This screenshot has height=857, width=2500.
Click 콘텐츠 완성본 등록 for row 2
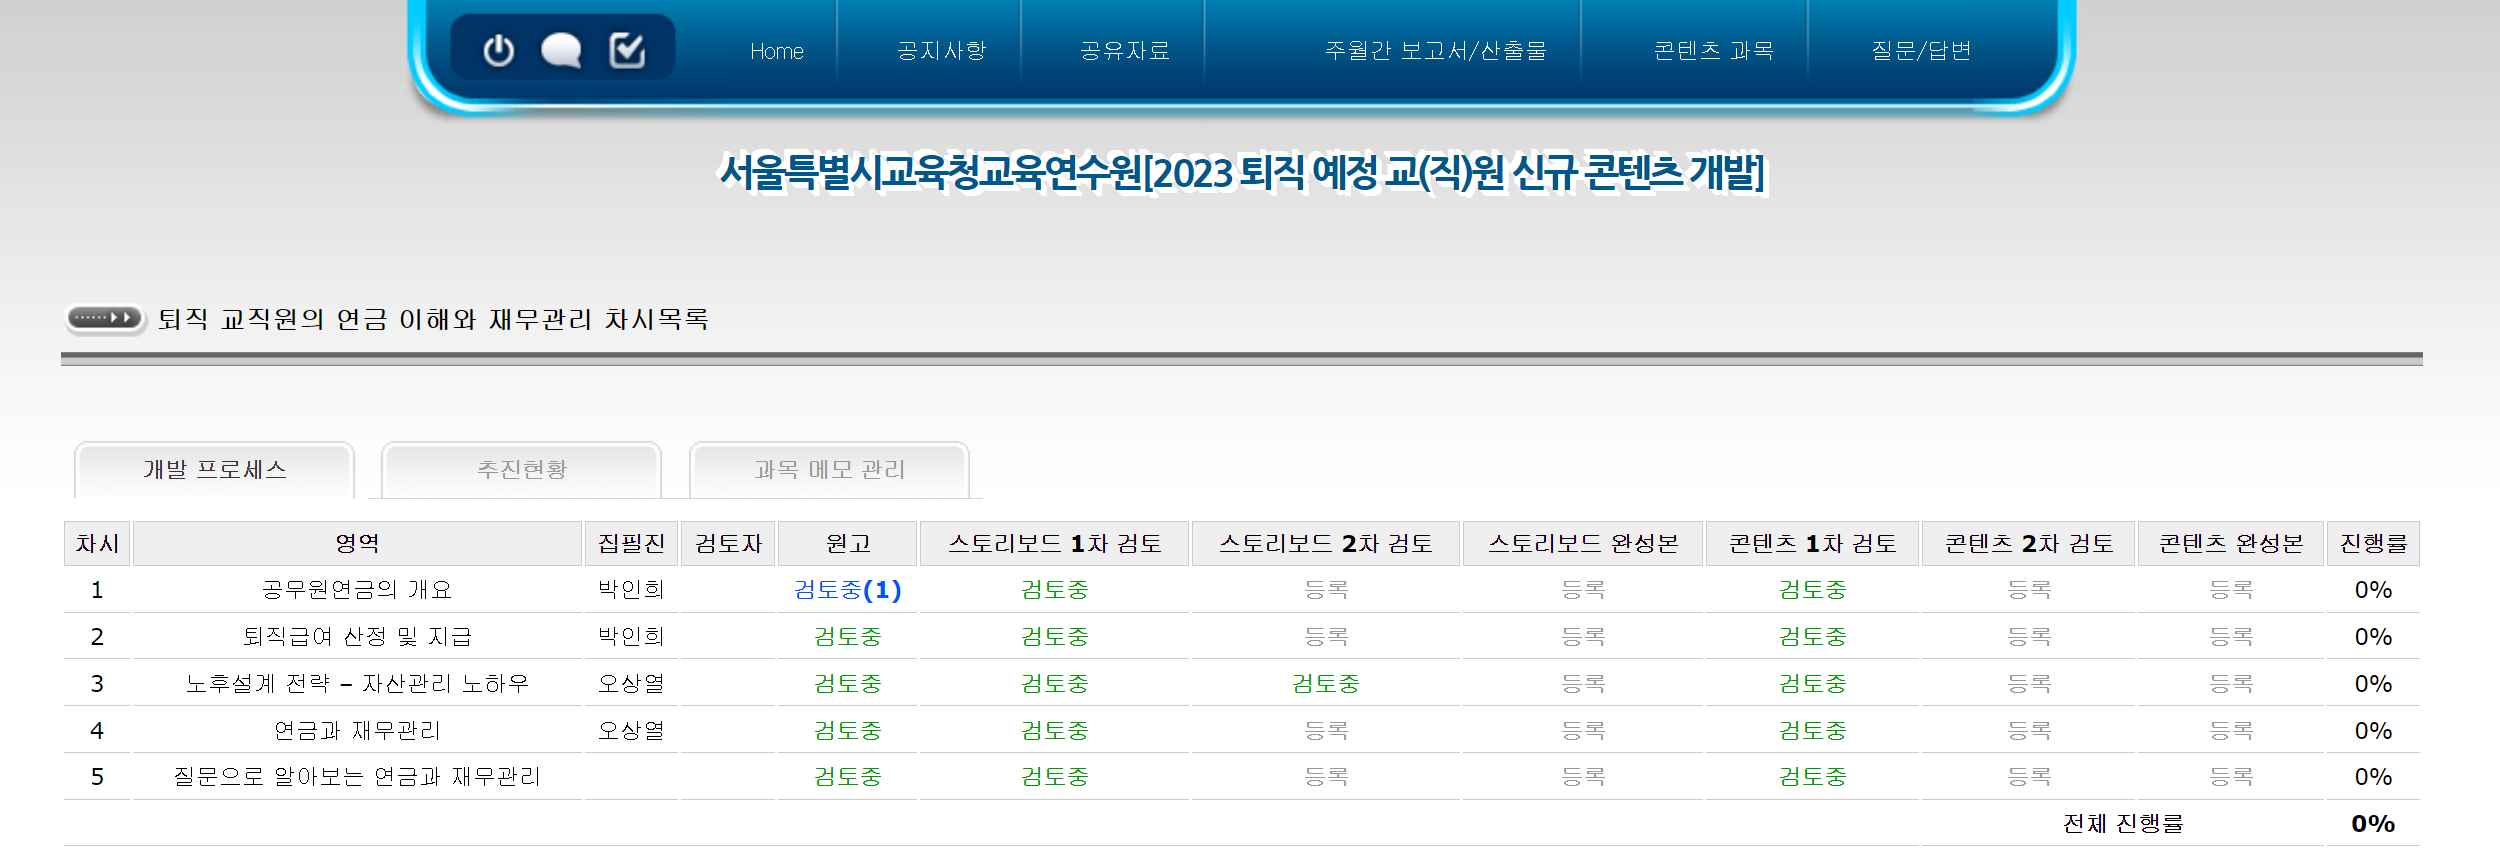tap(2231, 637)
